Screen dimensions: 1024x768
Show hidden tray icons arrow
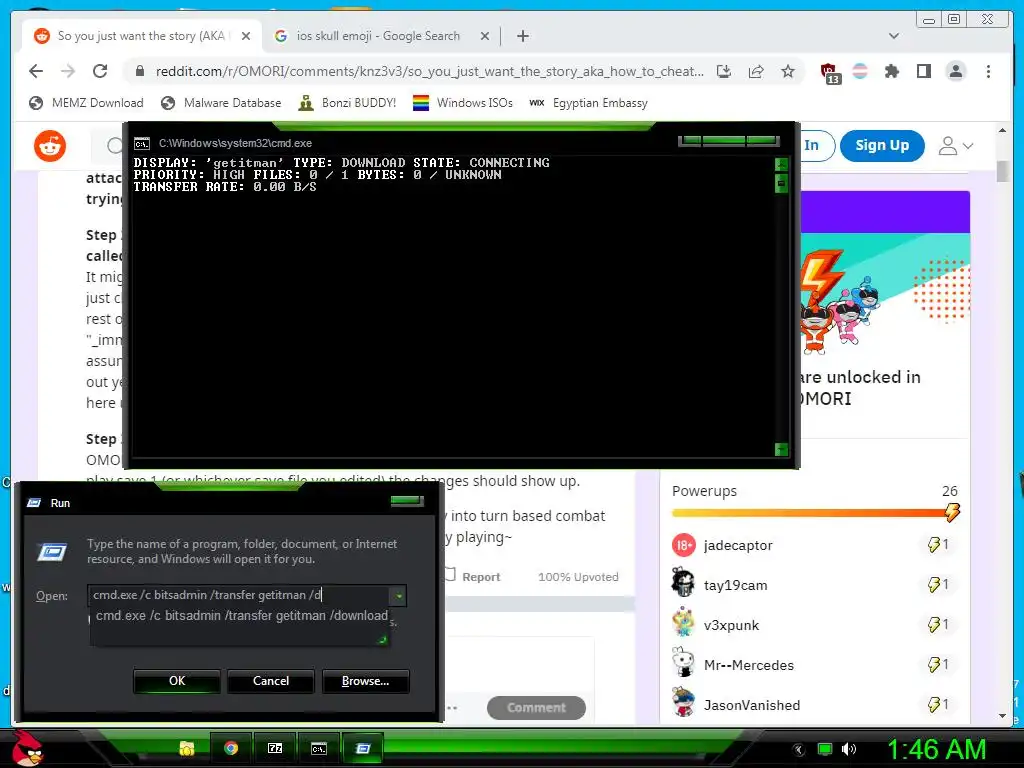(x=799, y=749)
